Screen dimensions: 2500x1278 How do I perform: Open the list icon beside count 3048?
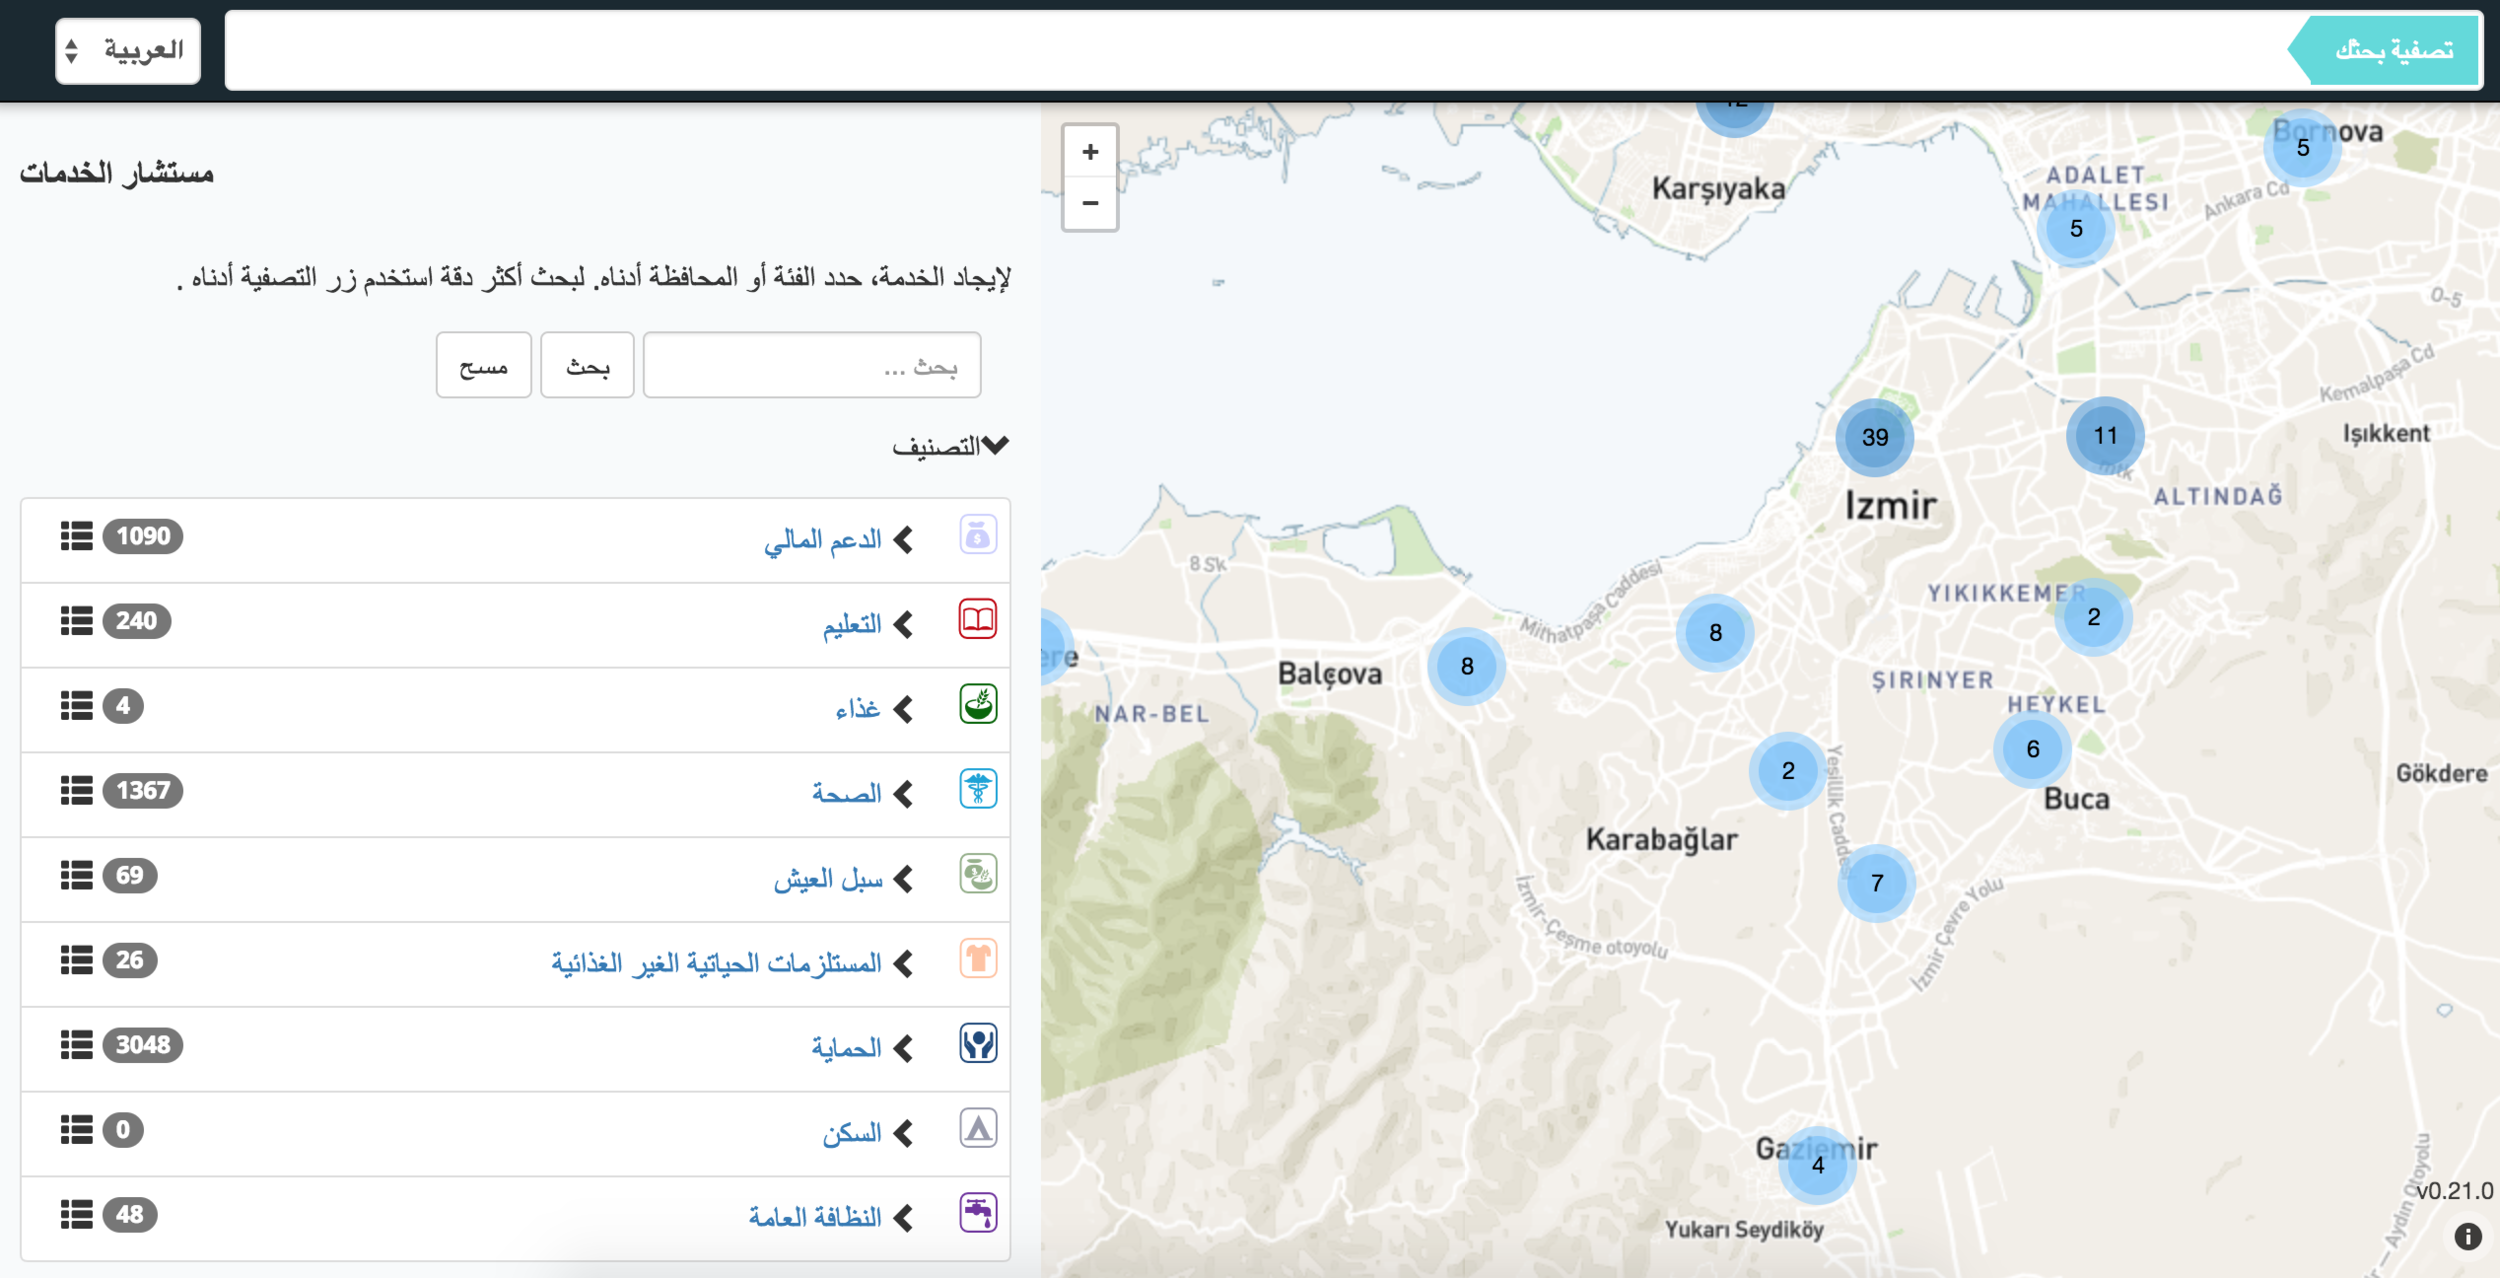click(76, 1045)
